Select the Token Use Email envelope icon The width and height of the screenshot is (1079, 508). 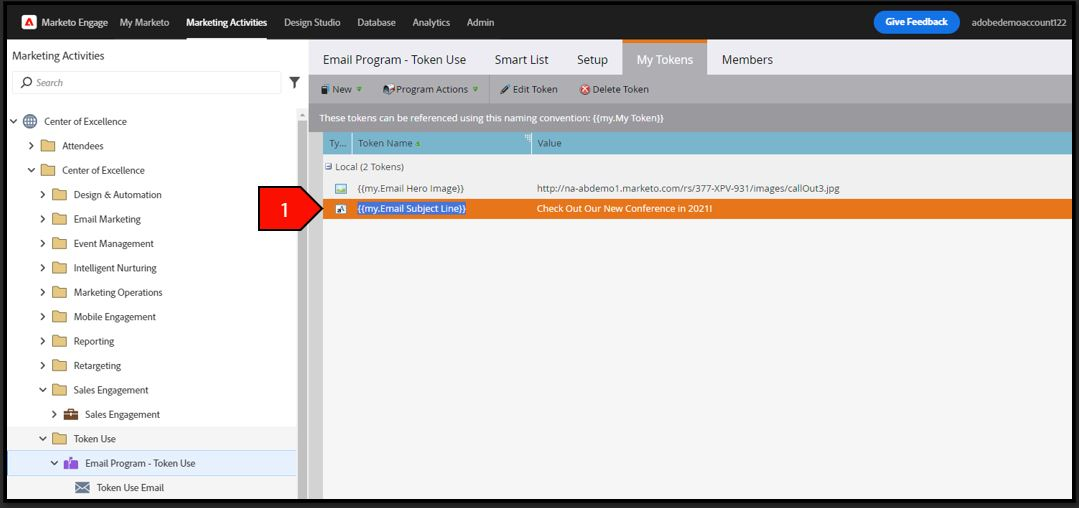(x=82, y=488)
